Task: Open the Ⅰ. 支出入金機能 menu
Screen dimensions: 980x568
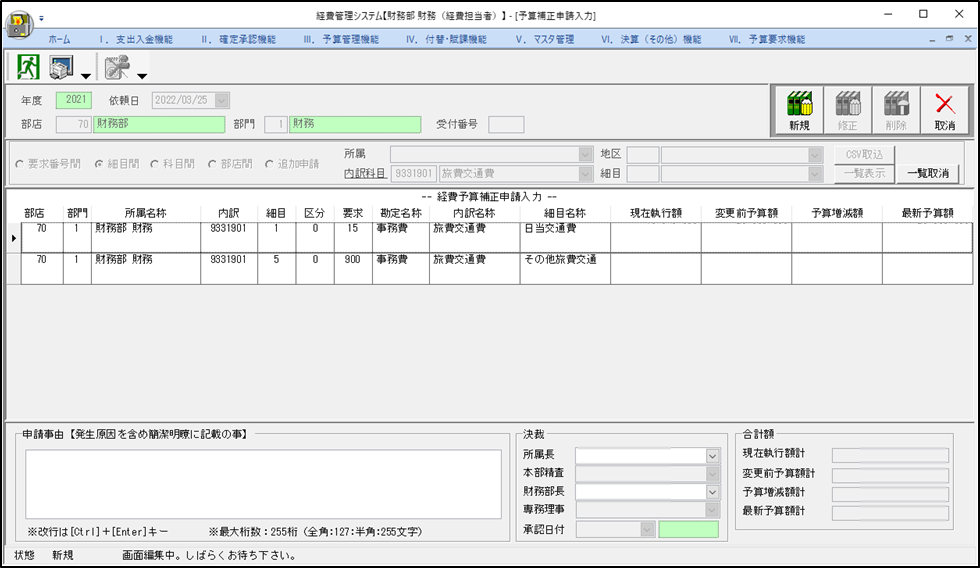Action: pyautogui.click(x=136, y=39)
